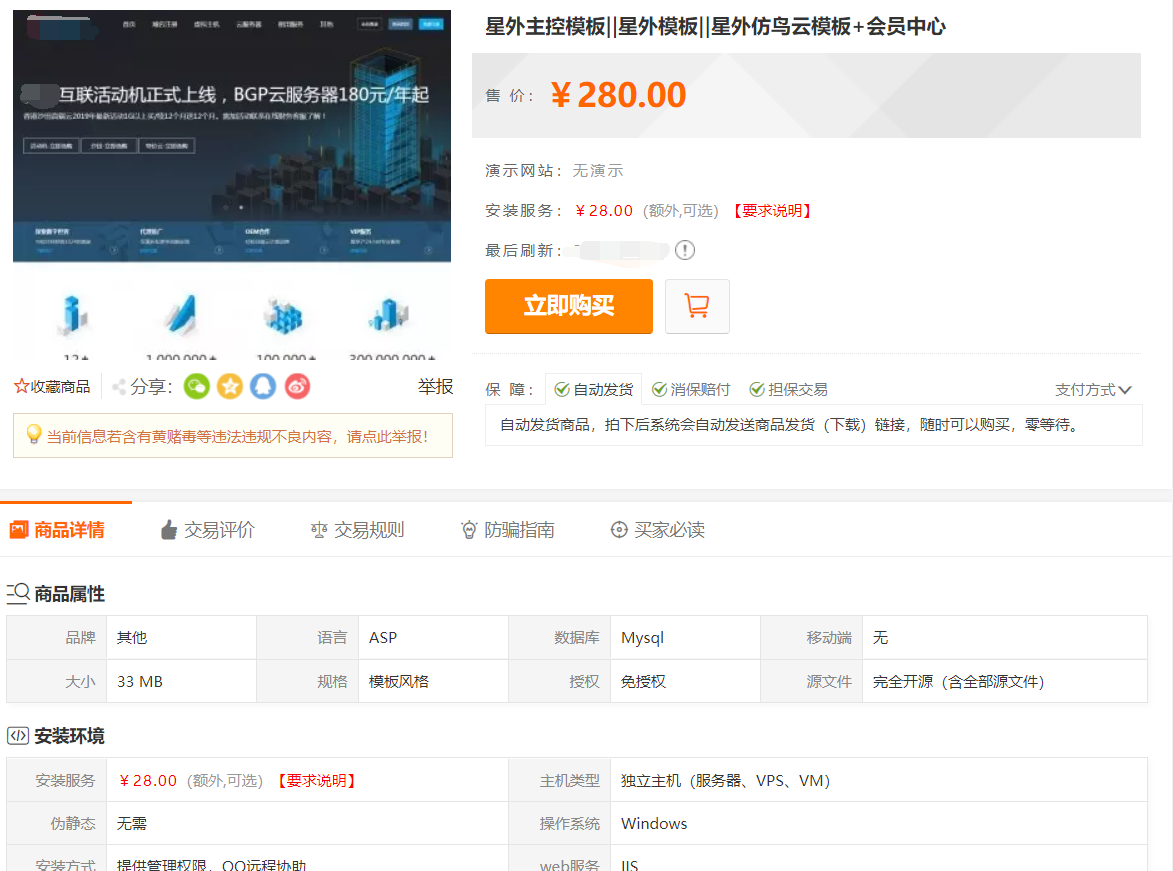Open the 交易评价 tab

[208, 530]
